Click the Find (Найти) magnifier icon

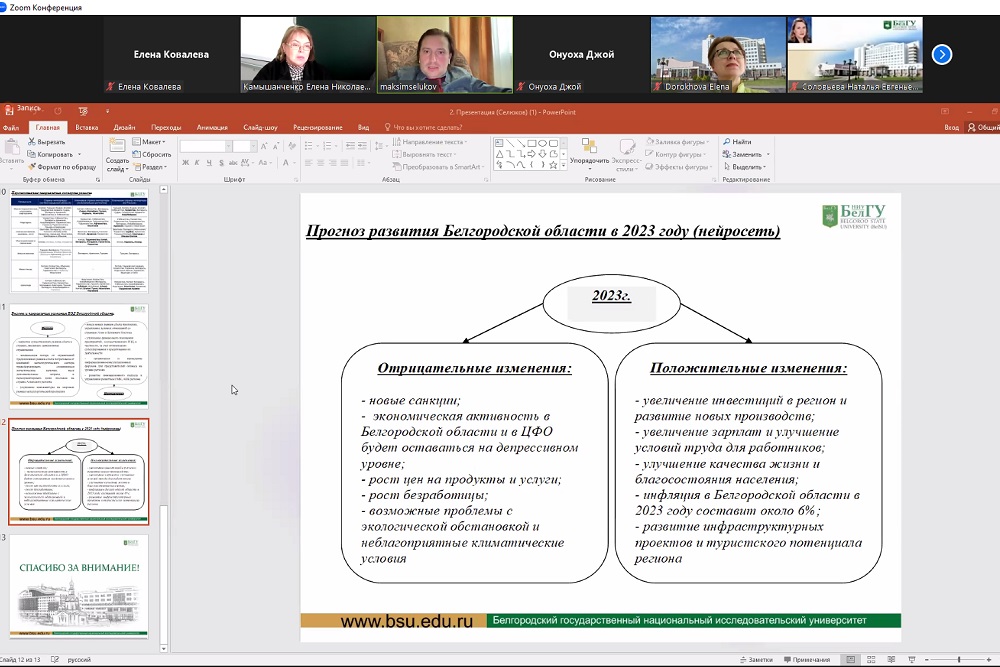(x=726, y=142)
